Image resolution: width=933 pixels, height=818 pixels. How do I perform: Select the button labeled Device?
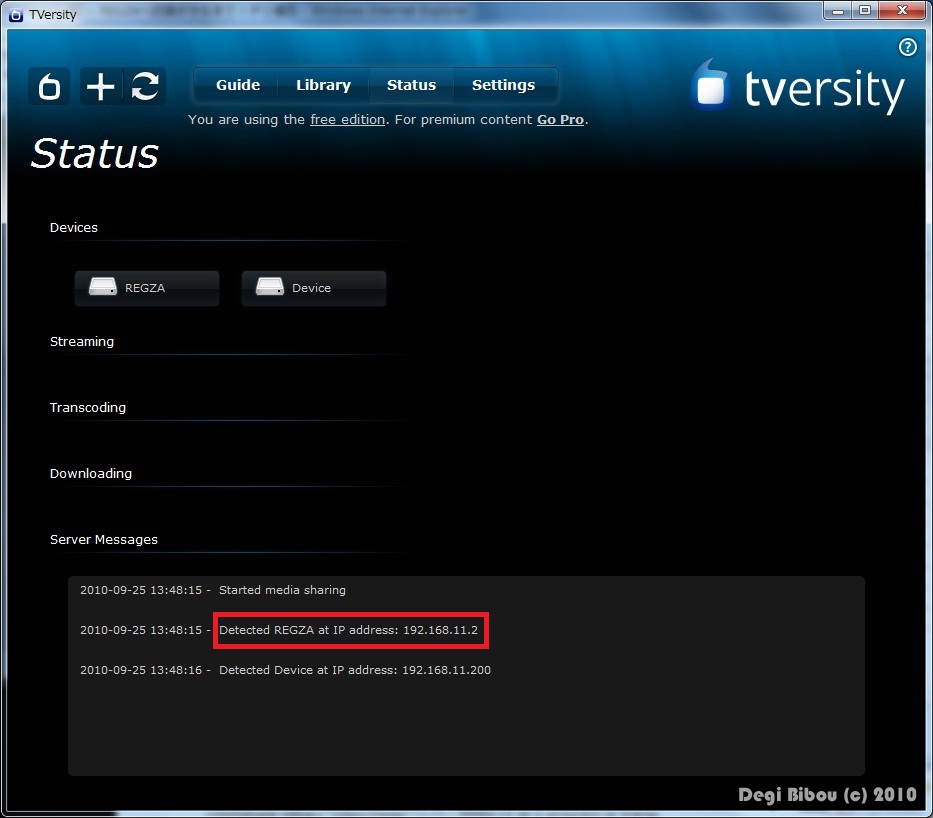click(314, 288)
